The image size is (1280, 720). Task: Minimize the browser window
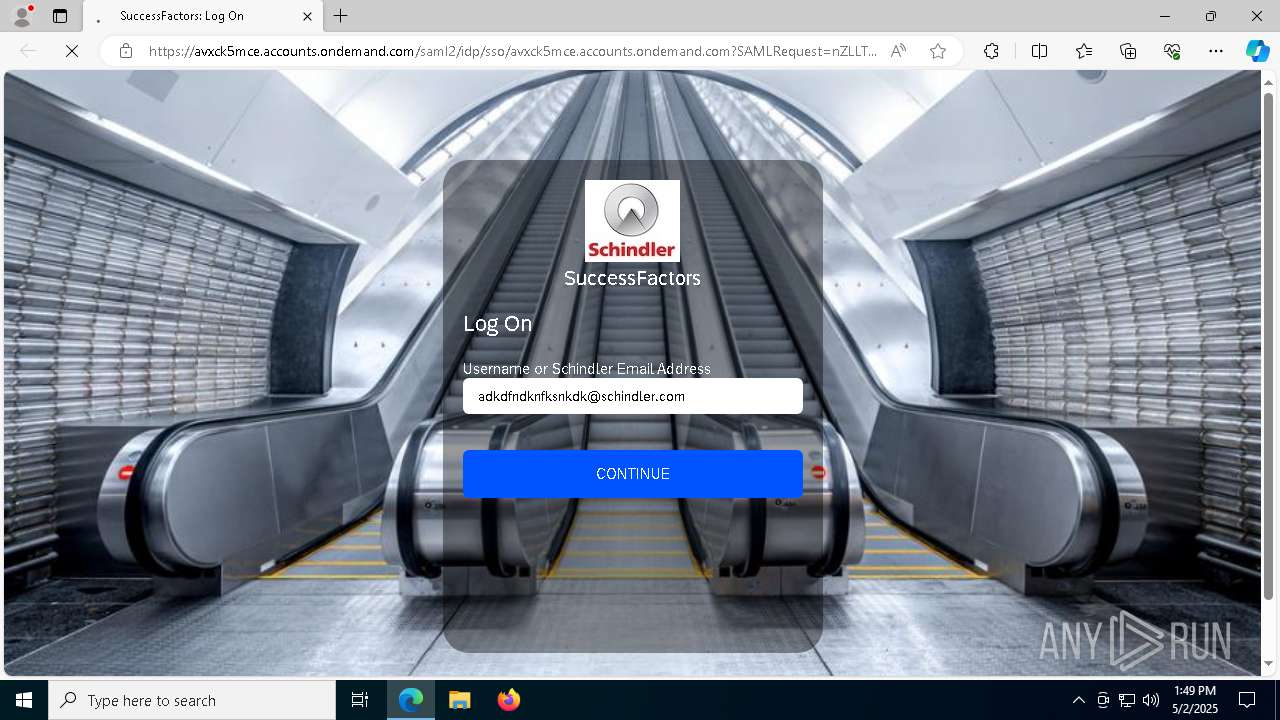coord(1165,16)
